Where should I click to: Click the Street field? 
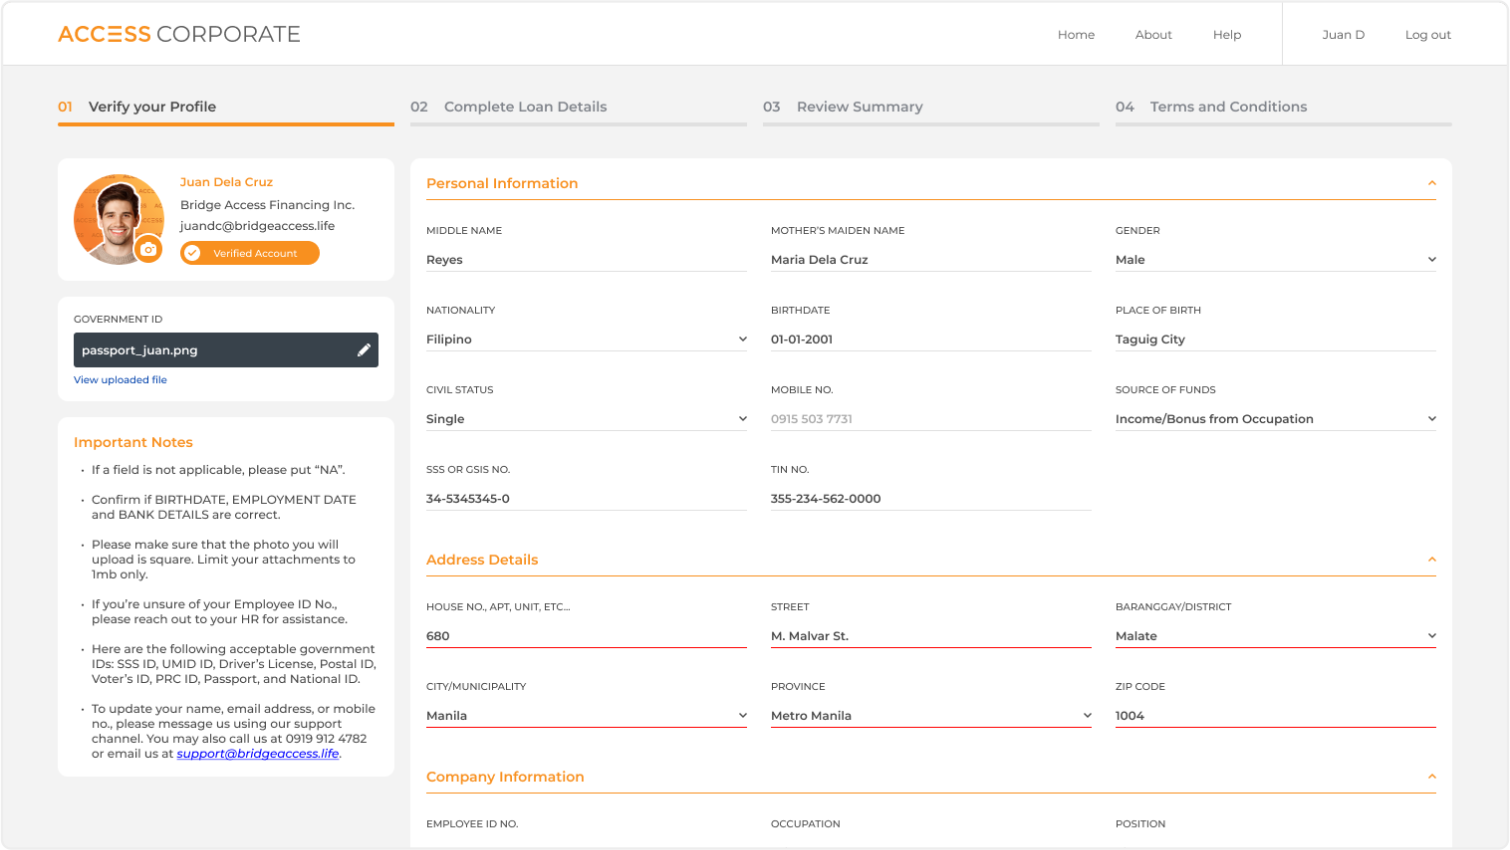point(931,636)
